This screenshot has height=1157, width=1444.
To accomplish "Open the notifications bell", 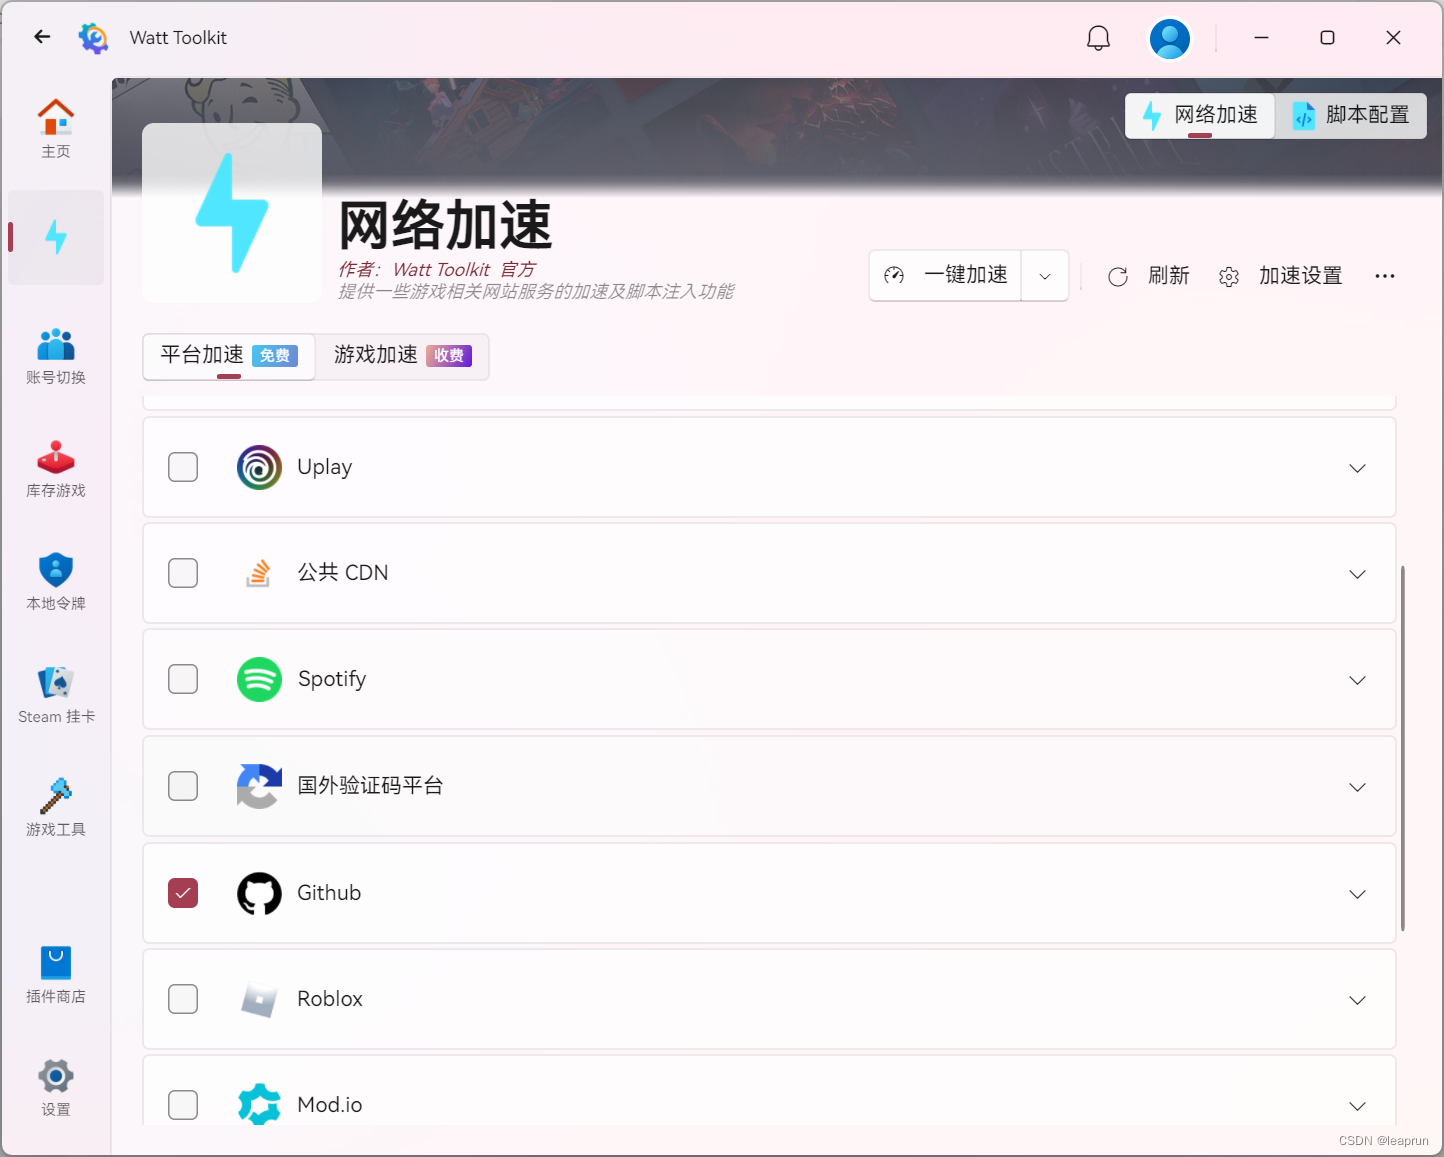I will [1098, 38].
